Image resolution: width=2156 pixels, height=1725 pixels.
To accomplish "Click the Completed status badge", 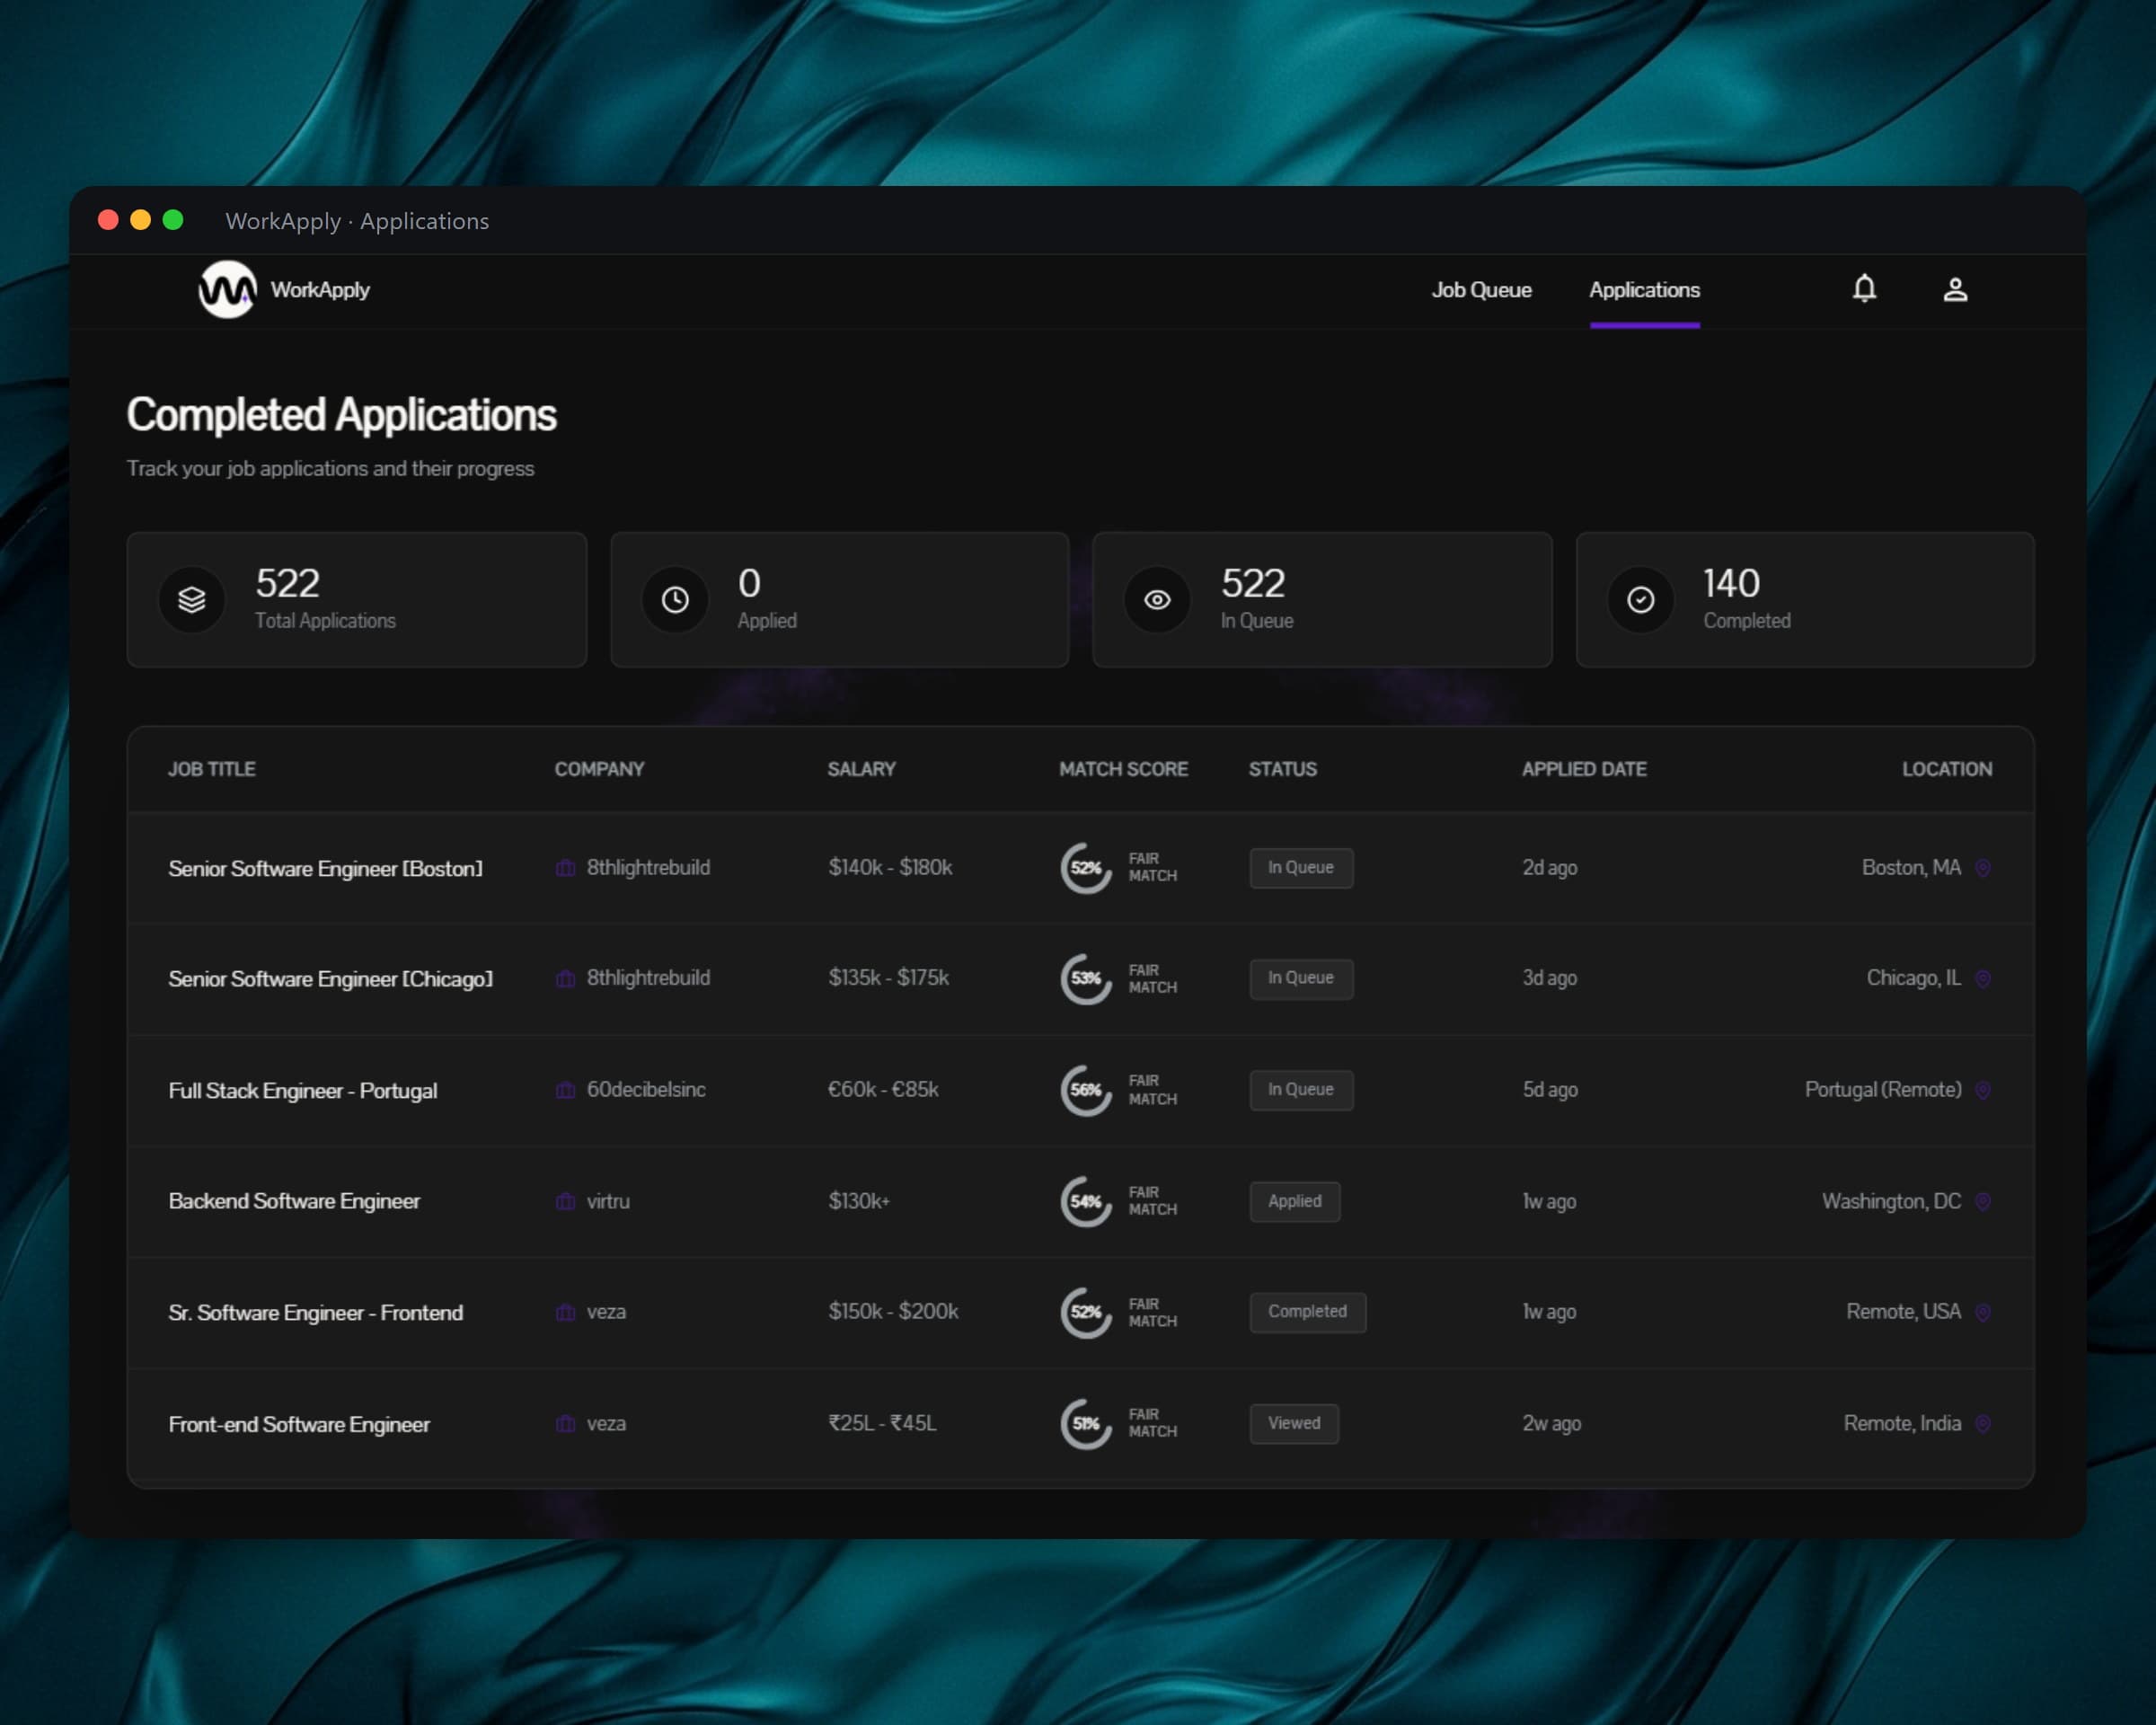I will point(1308,1312).
